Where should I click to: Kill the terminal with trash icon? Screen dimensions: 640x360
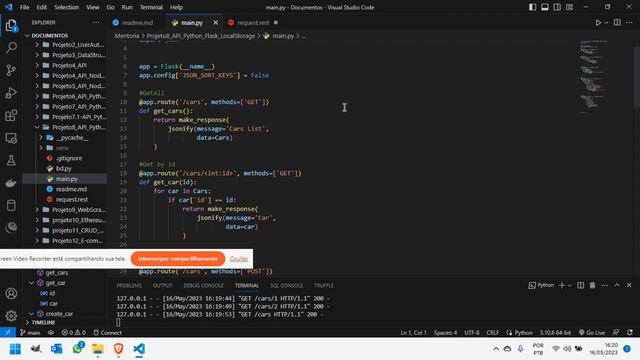[592, 285]
